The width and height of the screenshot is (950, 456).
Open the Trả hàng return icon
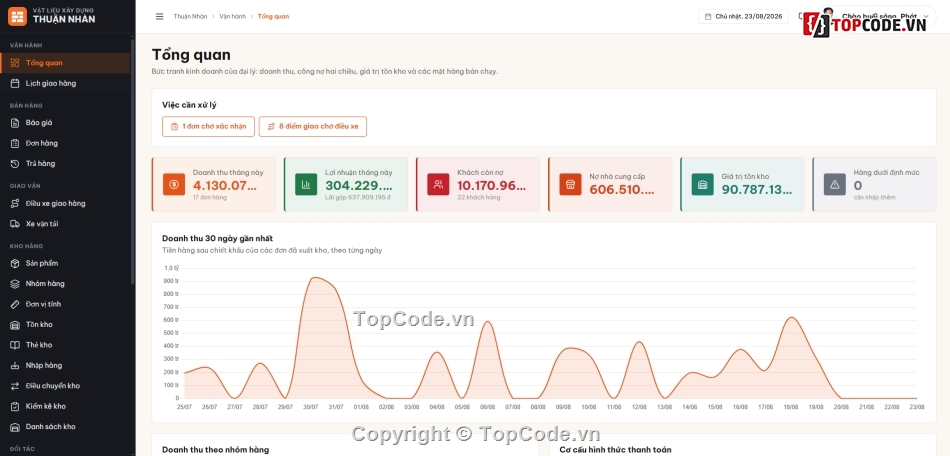[x=15, y=164]
